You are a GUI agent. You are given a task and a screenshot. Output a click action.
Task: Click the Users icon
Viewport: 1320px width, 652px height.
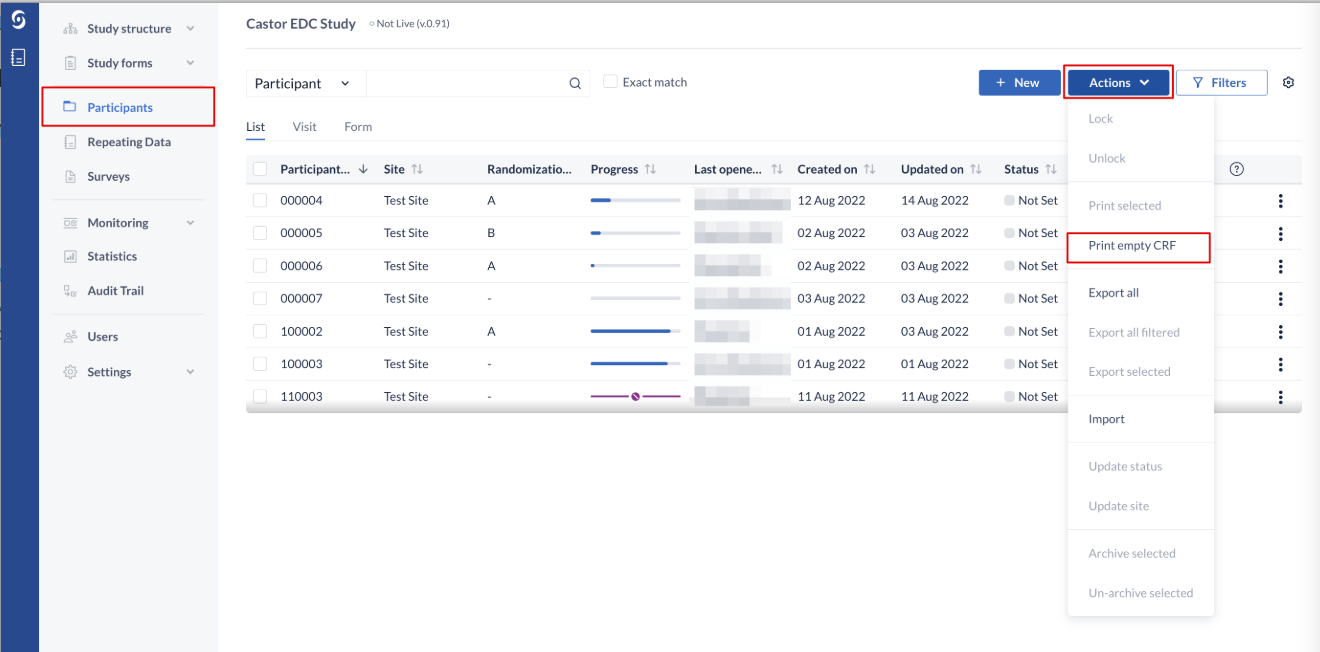pyautogui.click(x=70, y=337)
